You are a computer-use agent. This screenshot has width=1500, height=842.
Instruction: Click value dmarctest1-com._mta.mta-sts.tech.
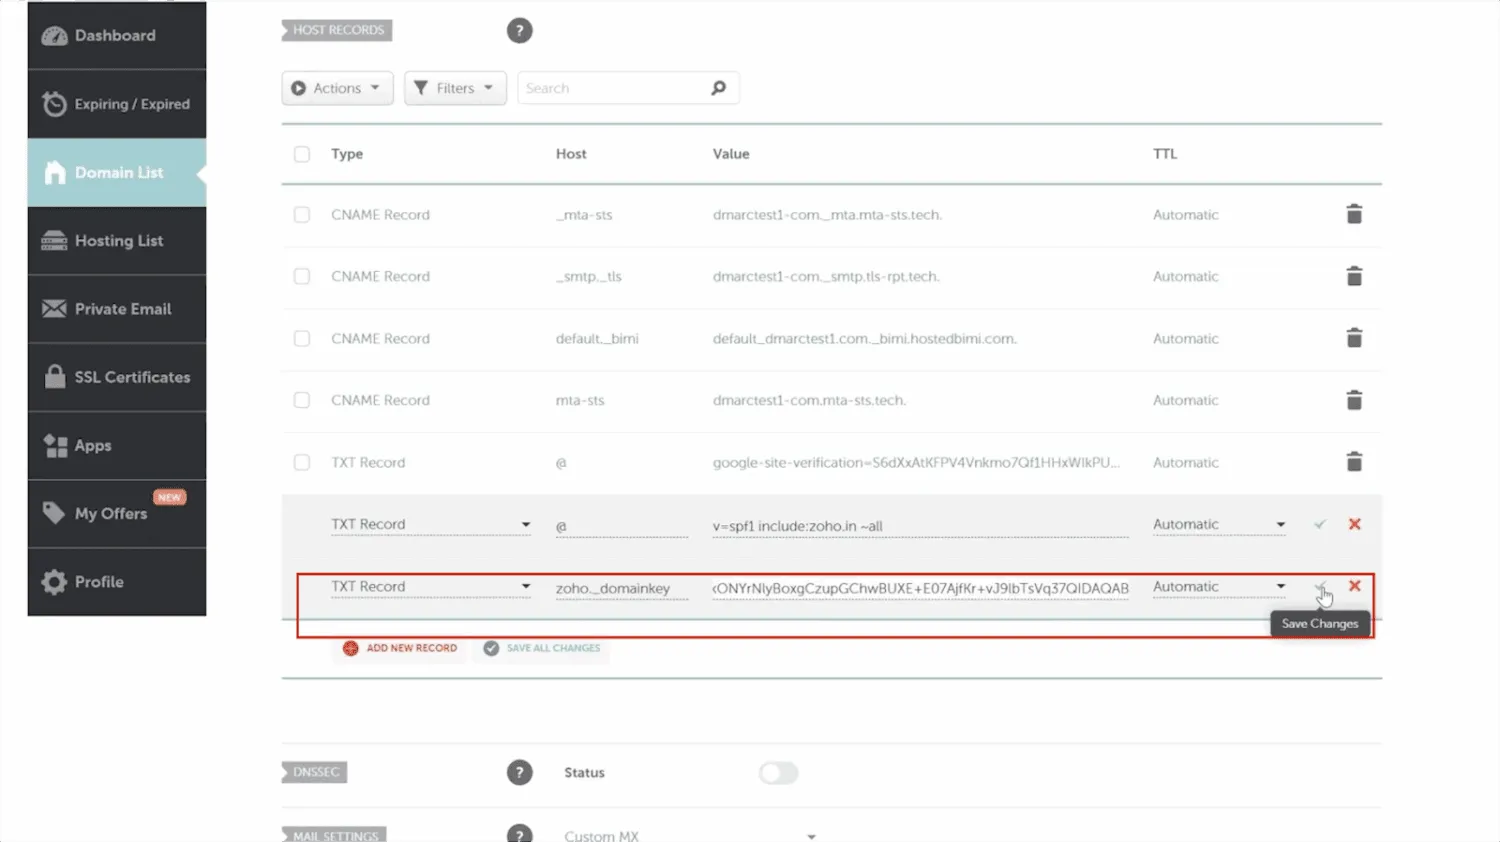(827, 215)
